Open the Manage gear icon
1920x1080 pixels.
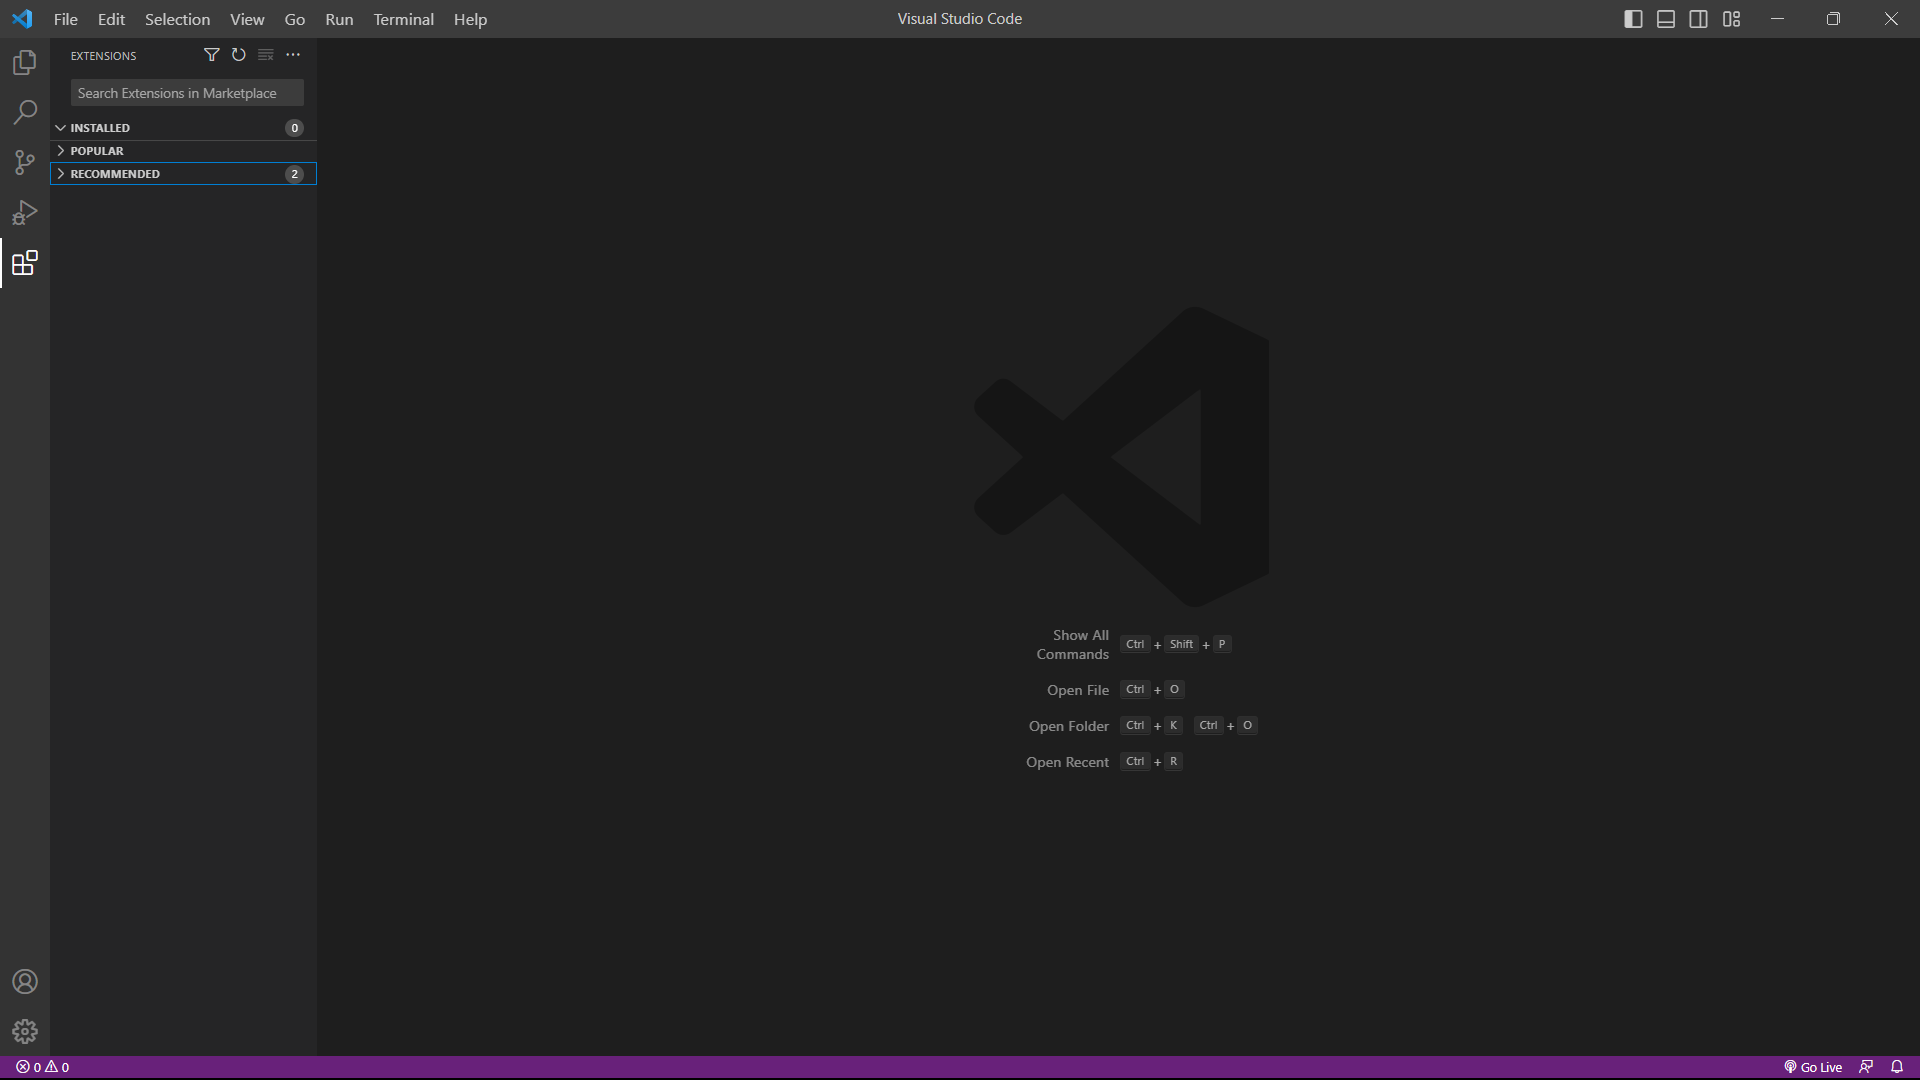(x=25, y=1031)
